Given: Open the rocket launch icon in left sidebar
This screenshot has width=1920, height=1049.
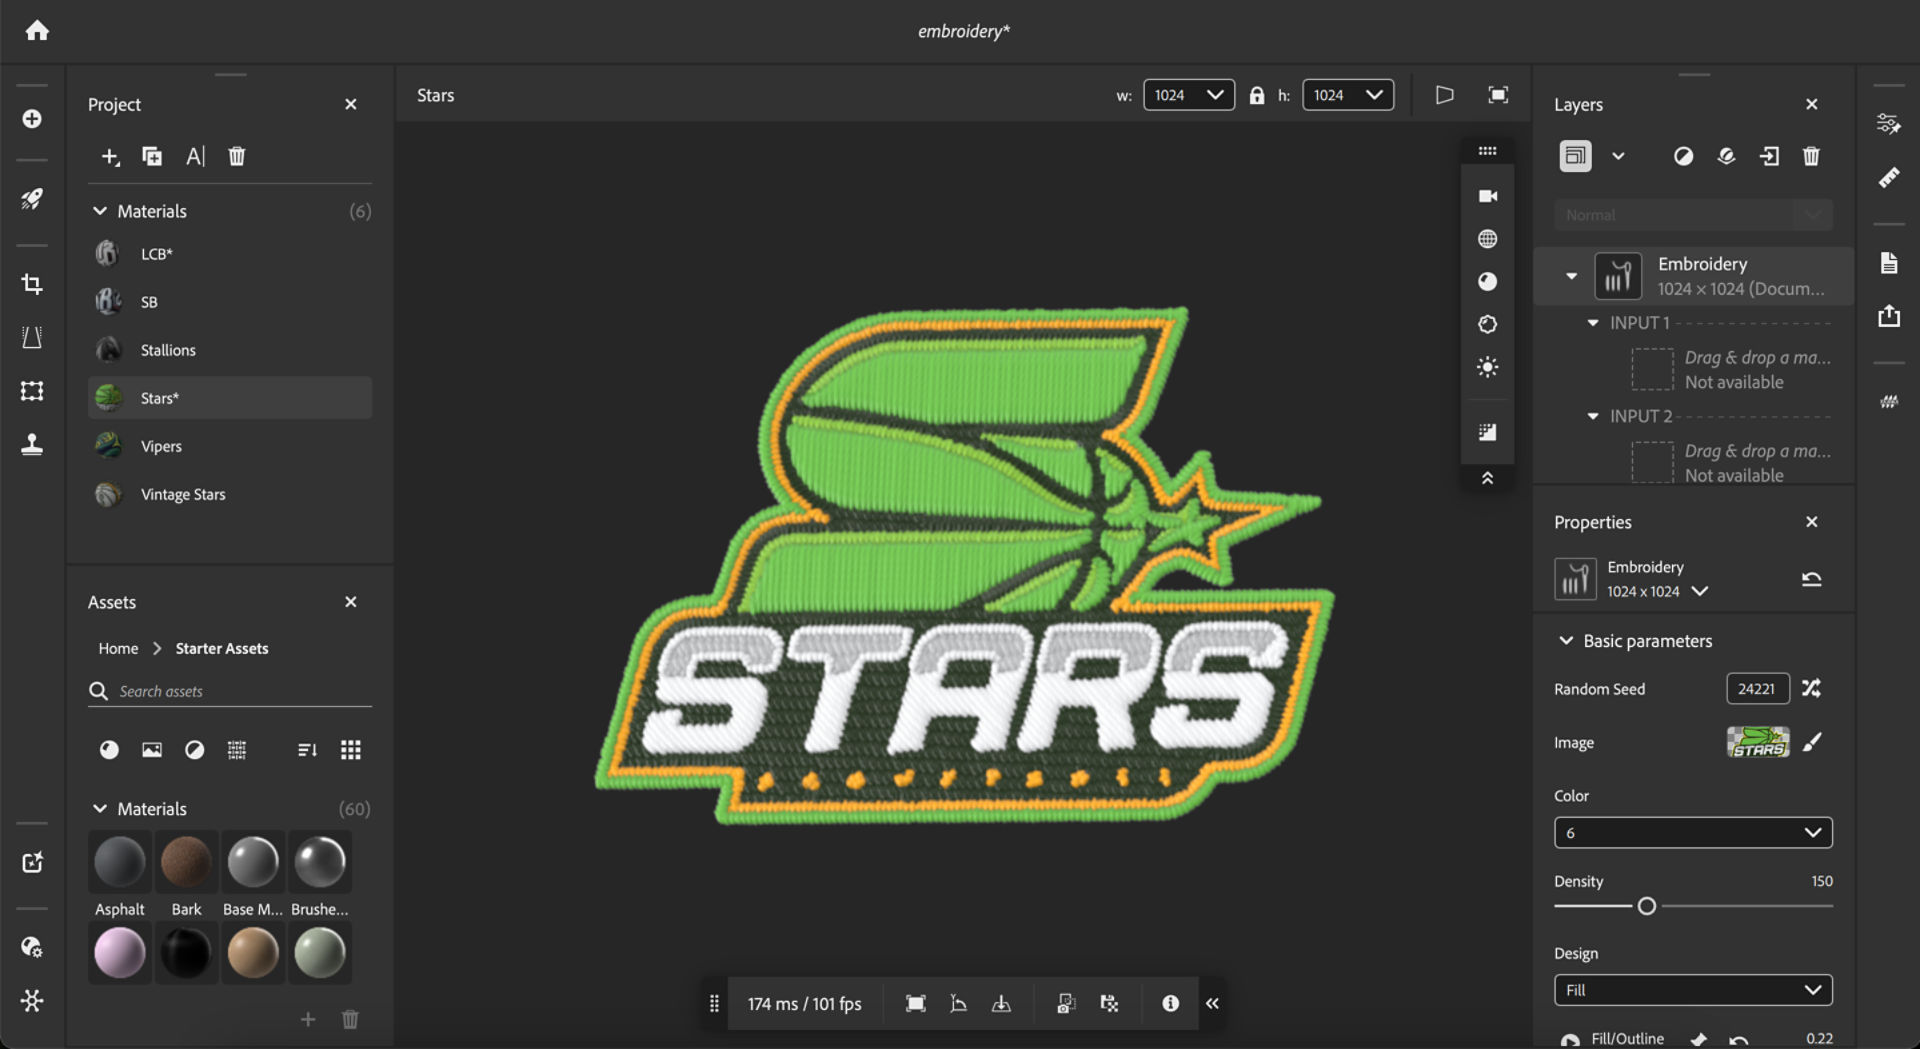Looking at the screenshot, I should [x=32, y=198].
